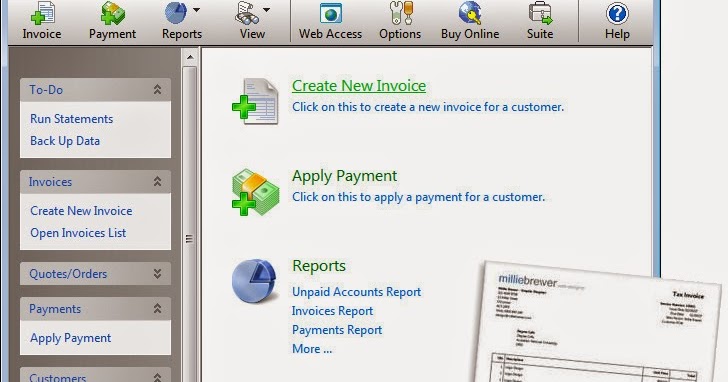
Task: Open the View toolbar dropdown arrow
Action: pos(266,9)
